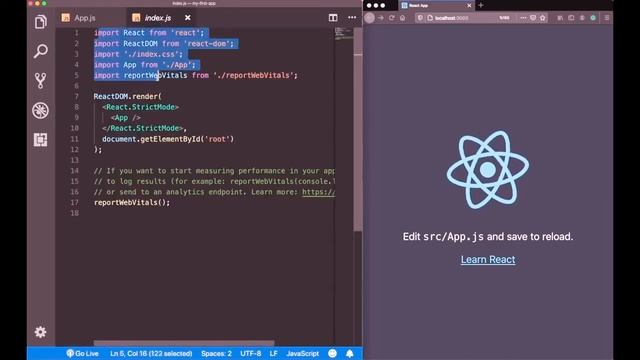Close the React App browser tab

[x=469, y=5]
